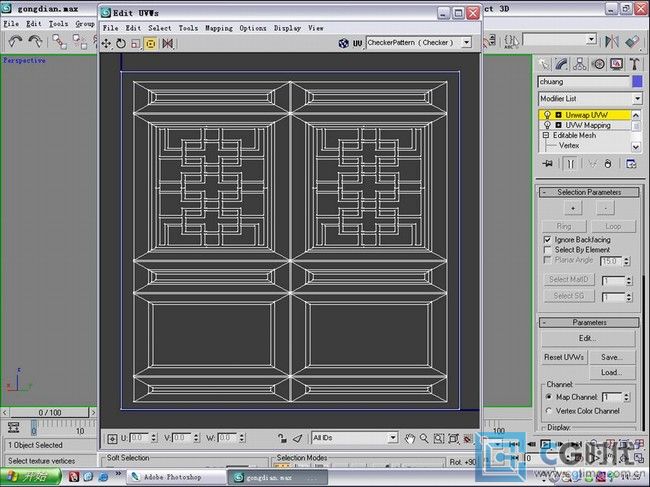Viewport: 650px width, 487px height.
Task: Click the Windows Start button
Action: 31,477
